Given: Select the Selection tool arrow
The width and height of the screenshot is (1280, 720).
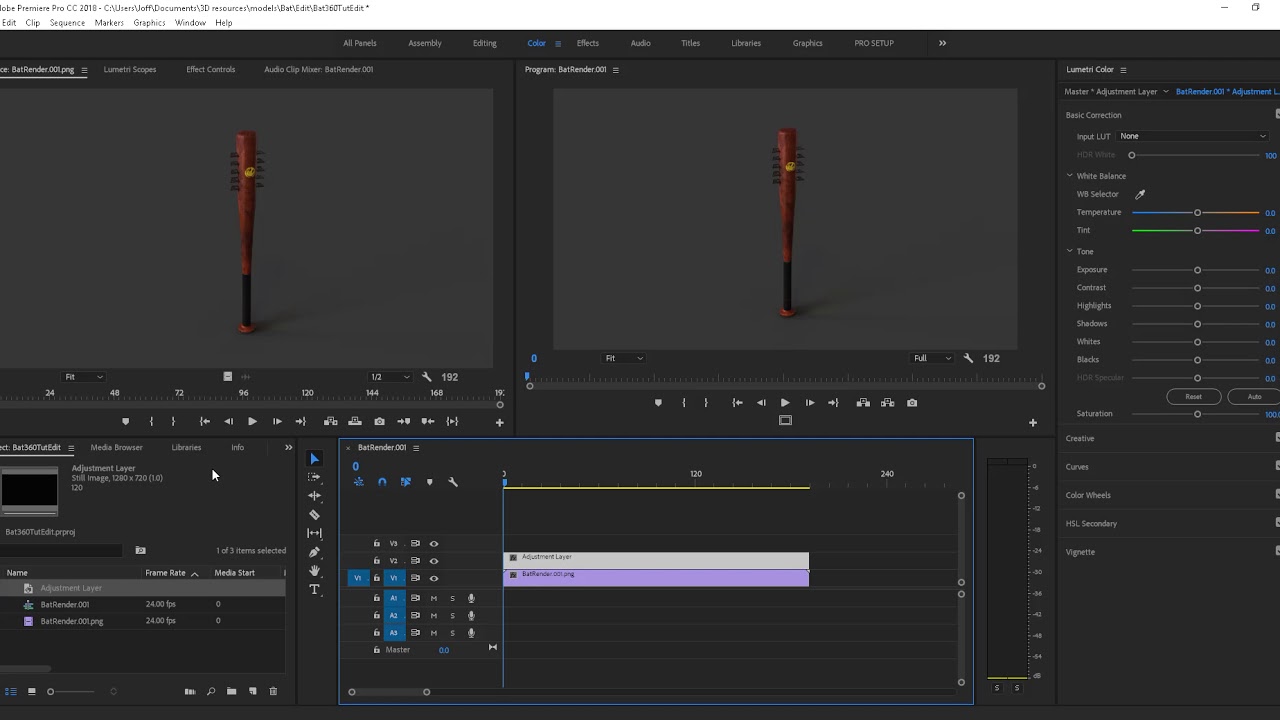Looking at the screenshot, I should coord(314,459).
